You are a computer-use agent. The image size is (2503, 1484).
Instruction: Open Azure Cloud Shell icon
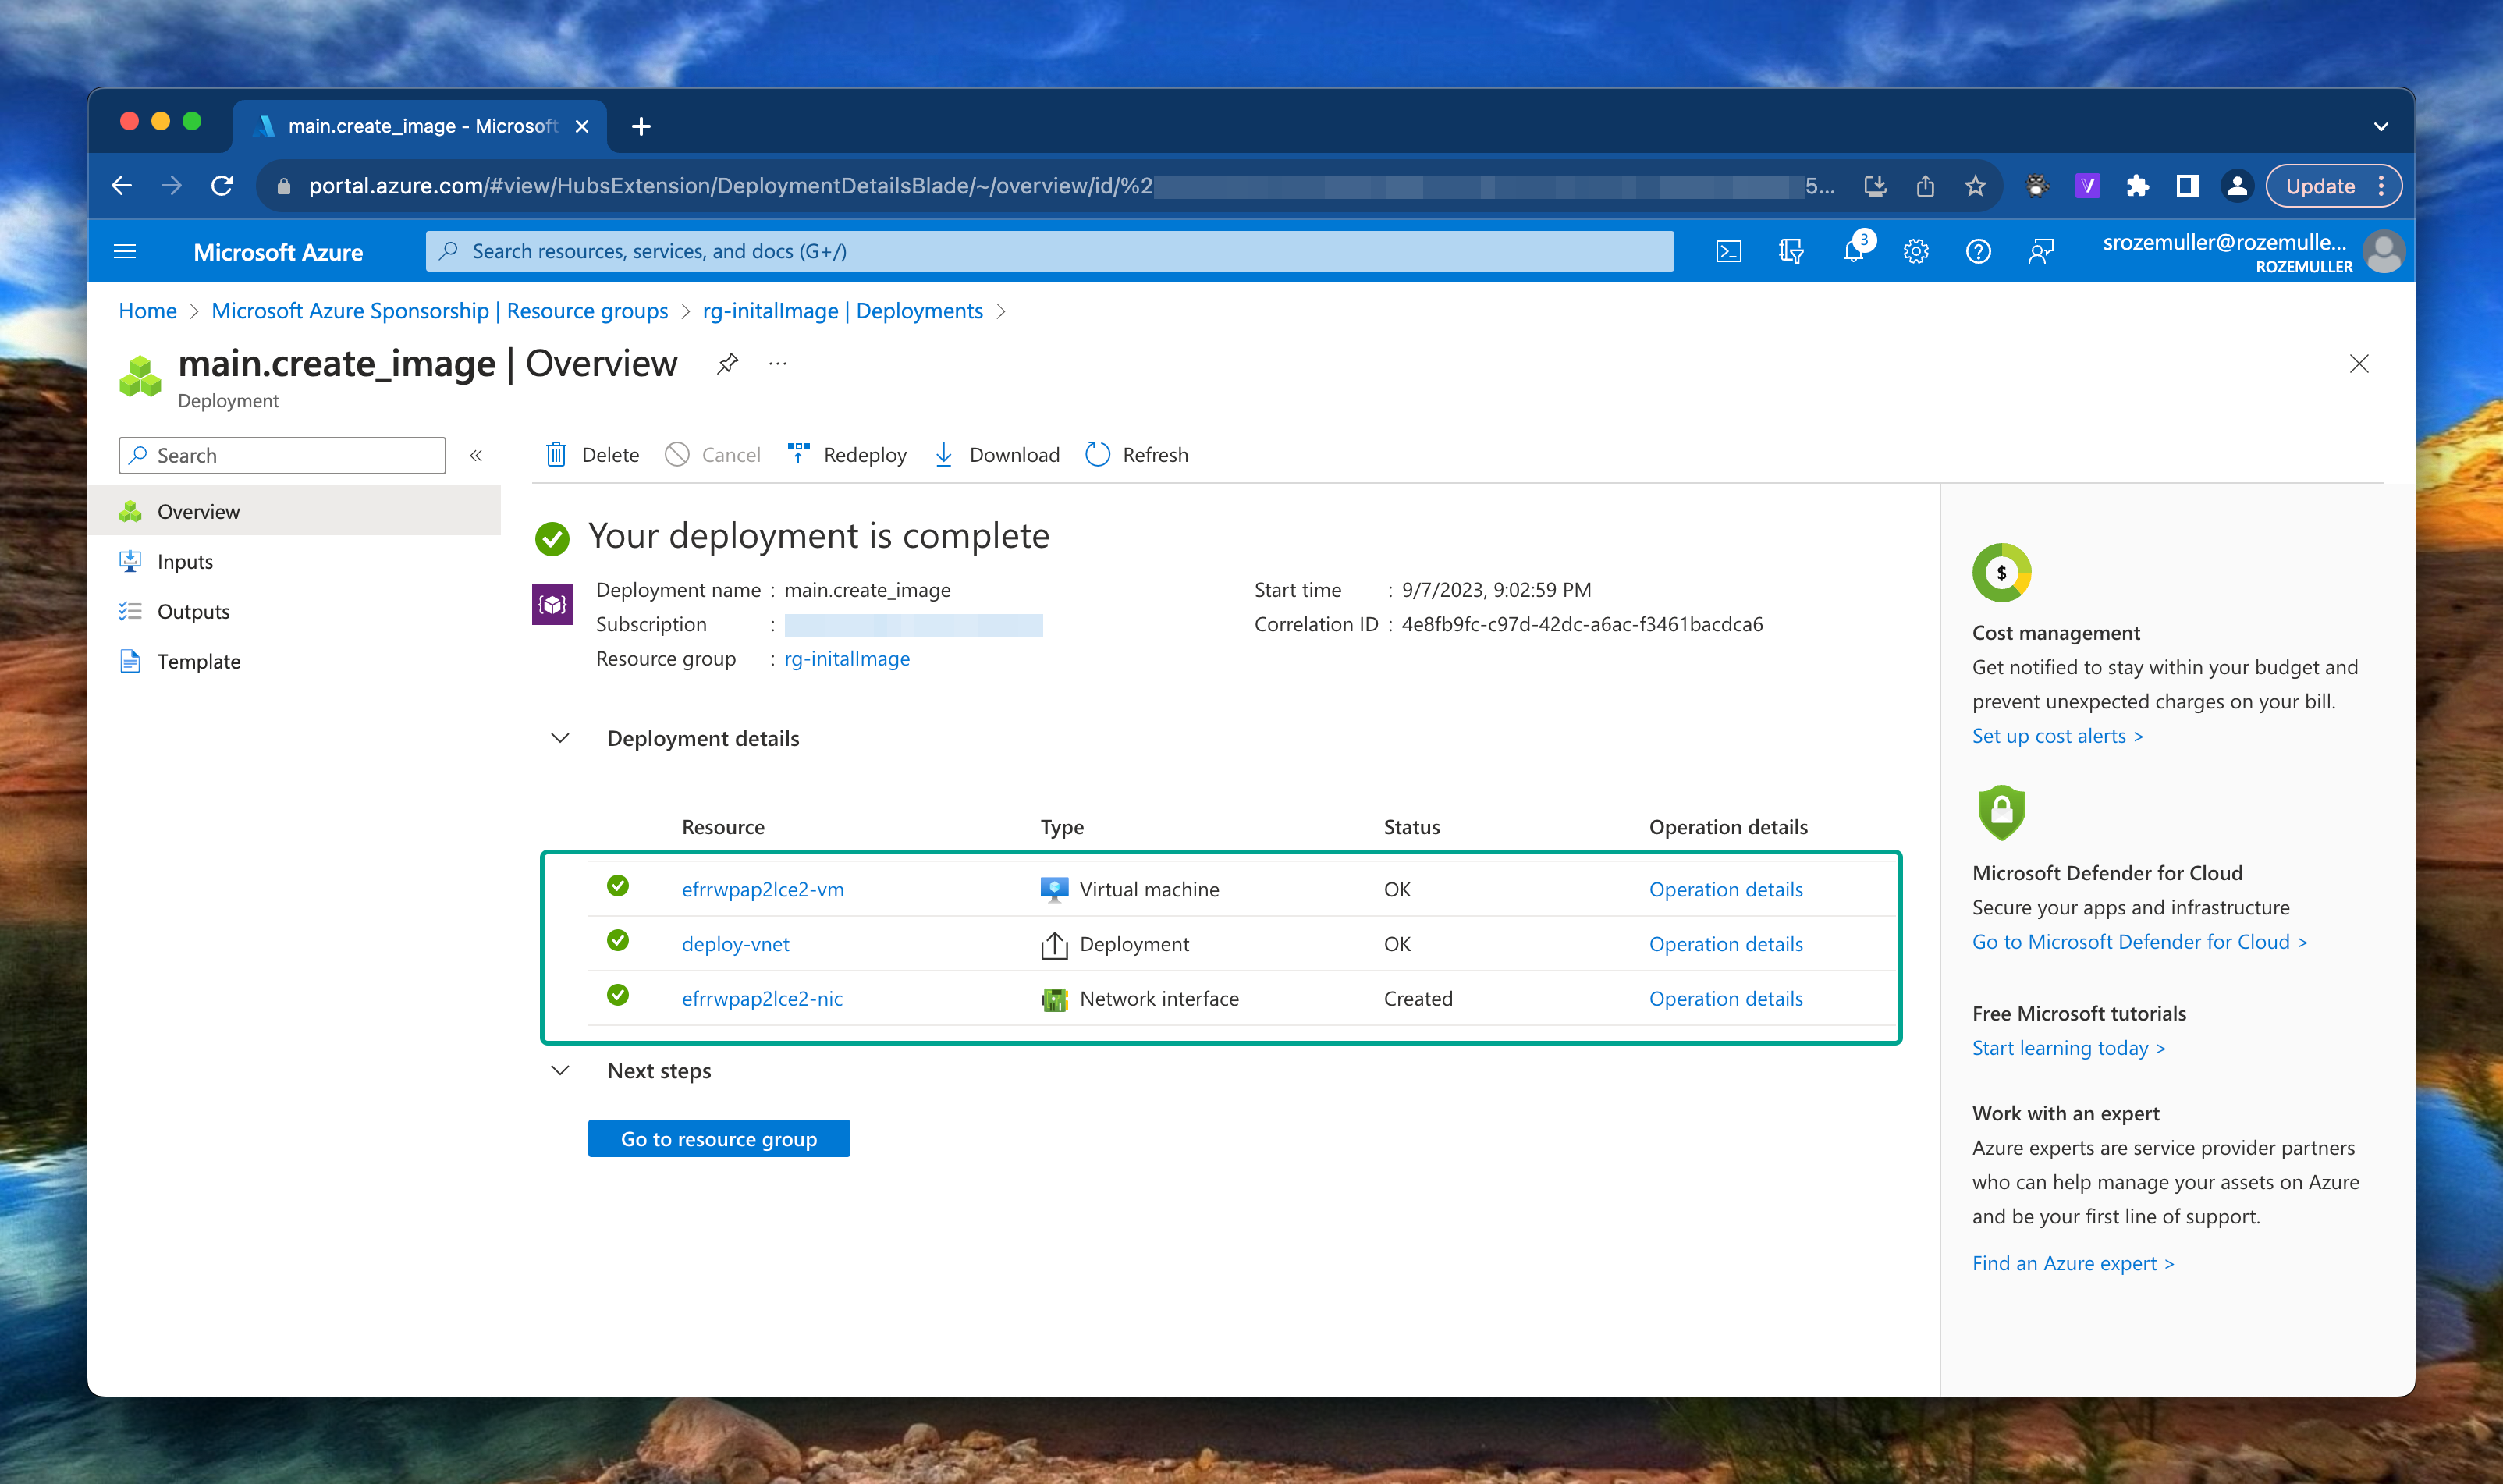[x=1728, y=252]
